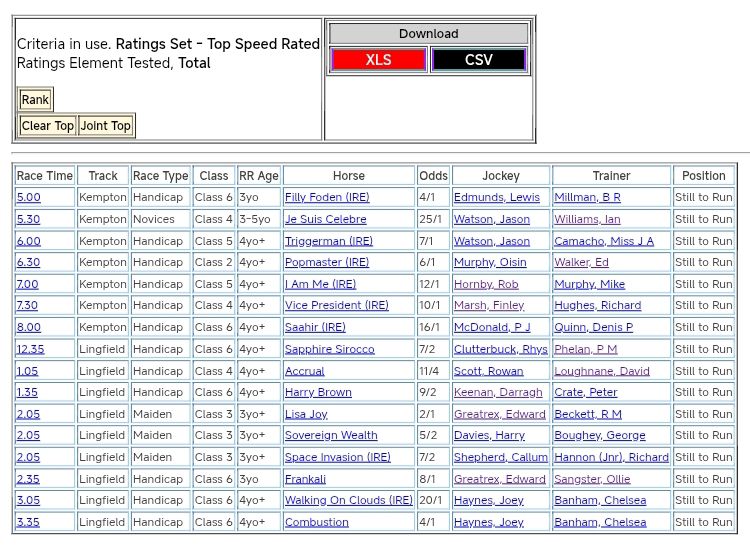
Task: Open the 6.30 Kempton race link
Action: tap(29, 263)
